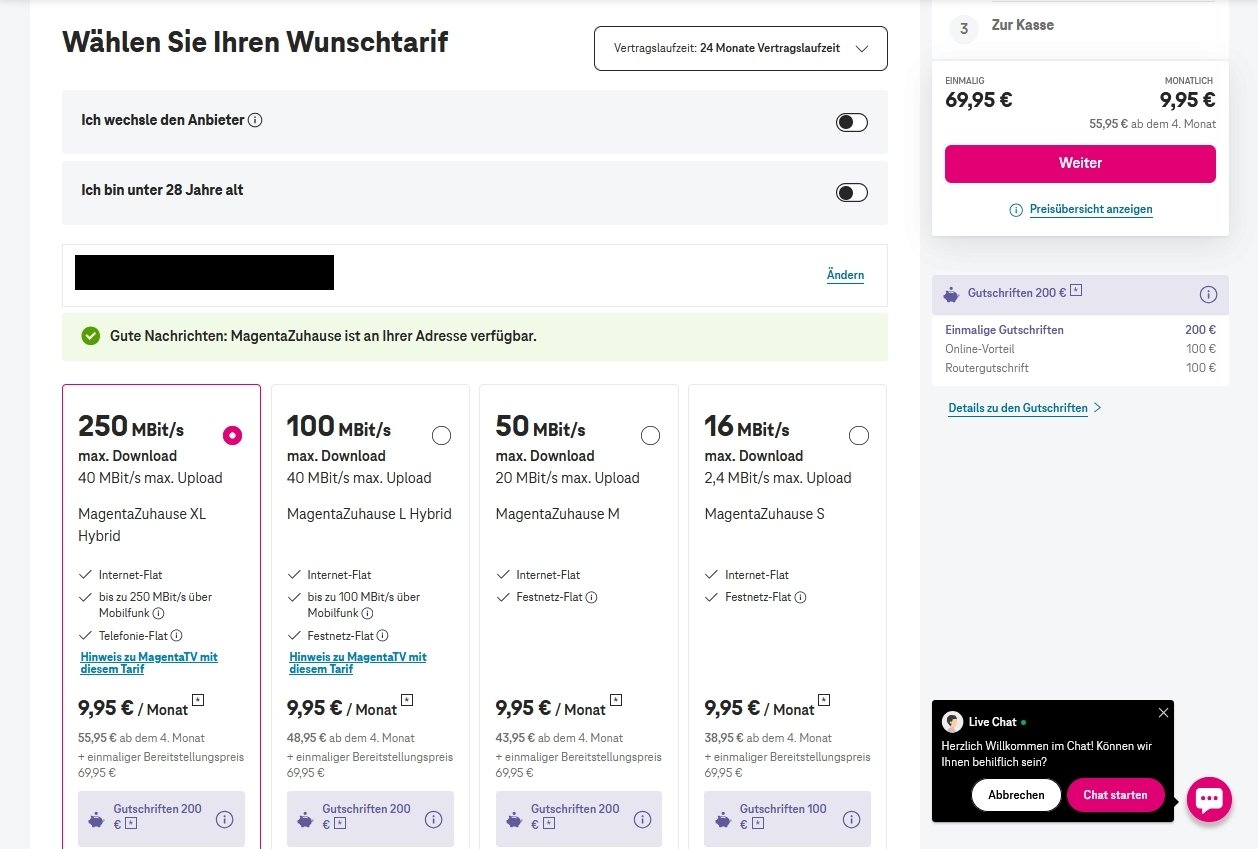Close the Live Chat popup
This screenshot has height=849, width=1258.
(x=1163, y=713)
